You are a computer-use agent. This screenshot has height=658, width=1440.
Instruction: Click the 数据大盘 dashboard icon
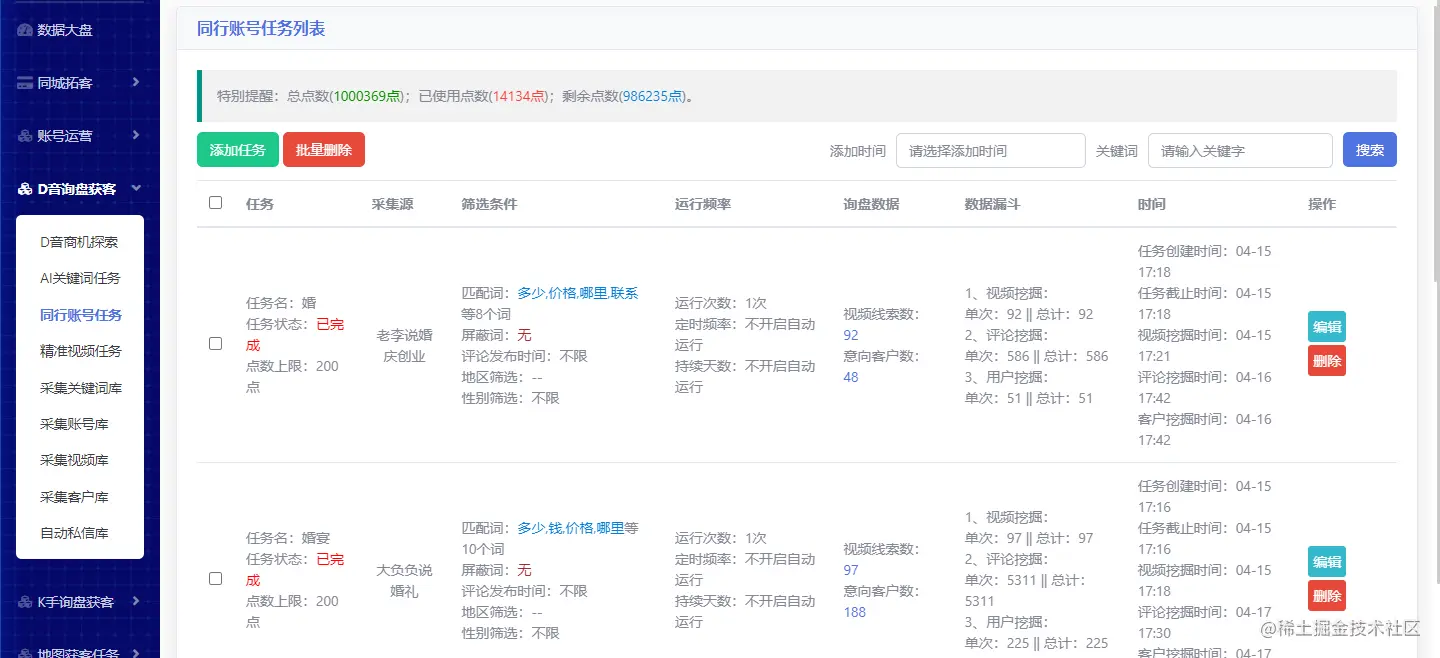pos(25,30)
